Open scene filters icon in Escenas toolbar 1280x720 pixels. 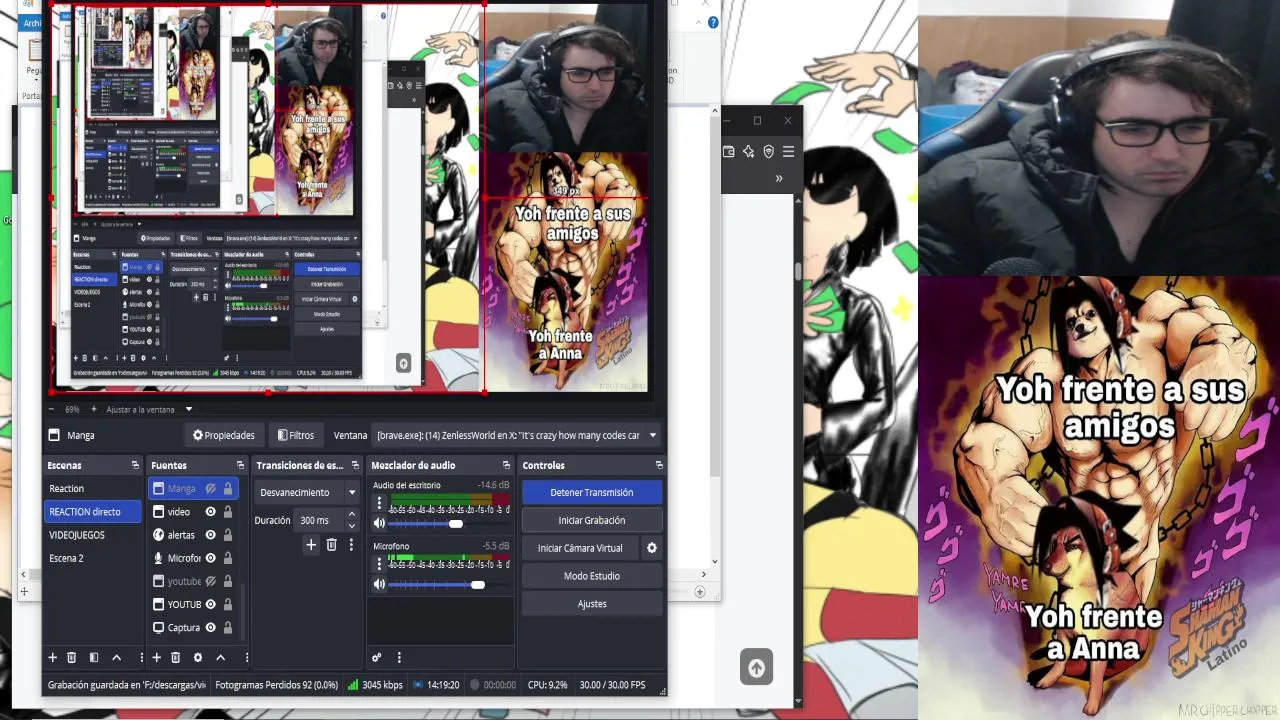94,657
